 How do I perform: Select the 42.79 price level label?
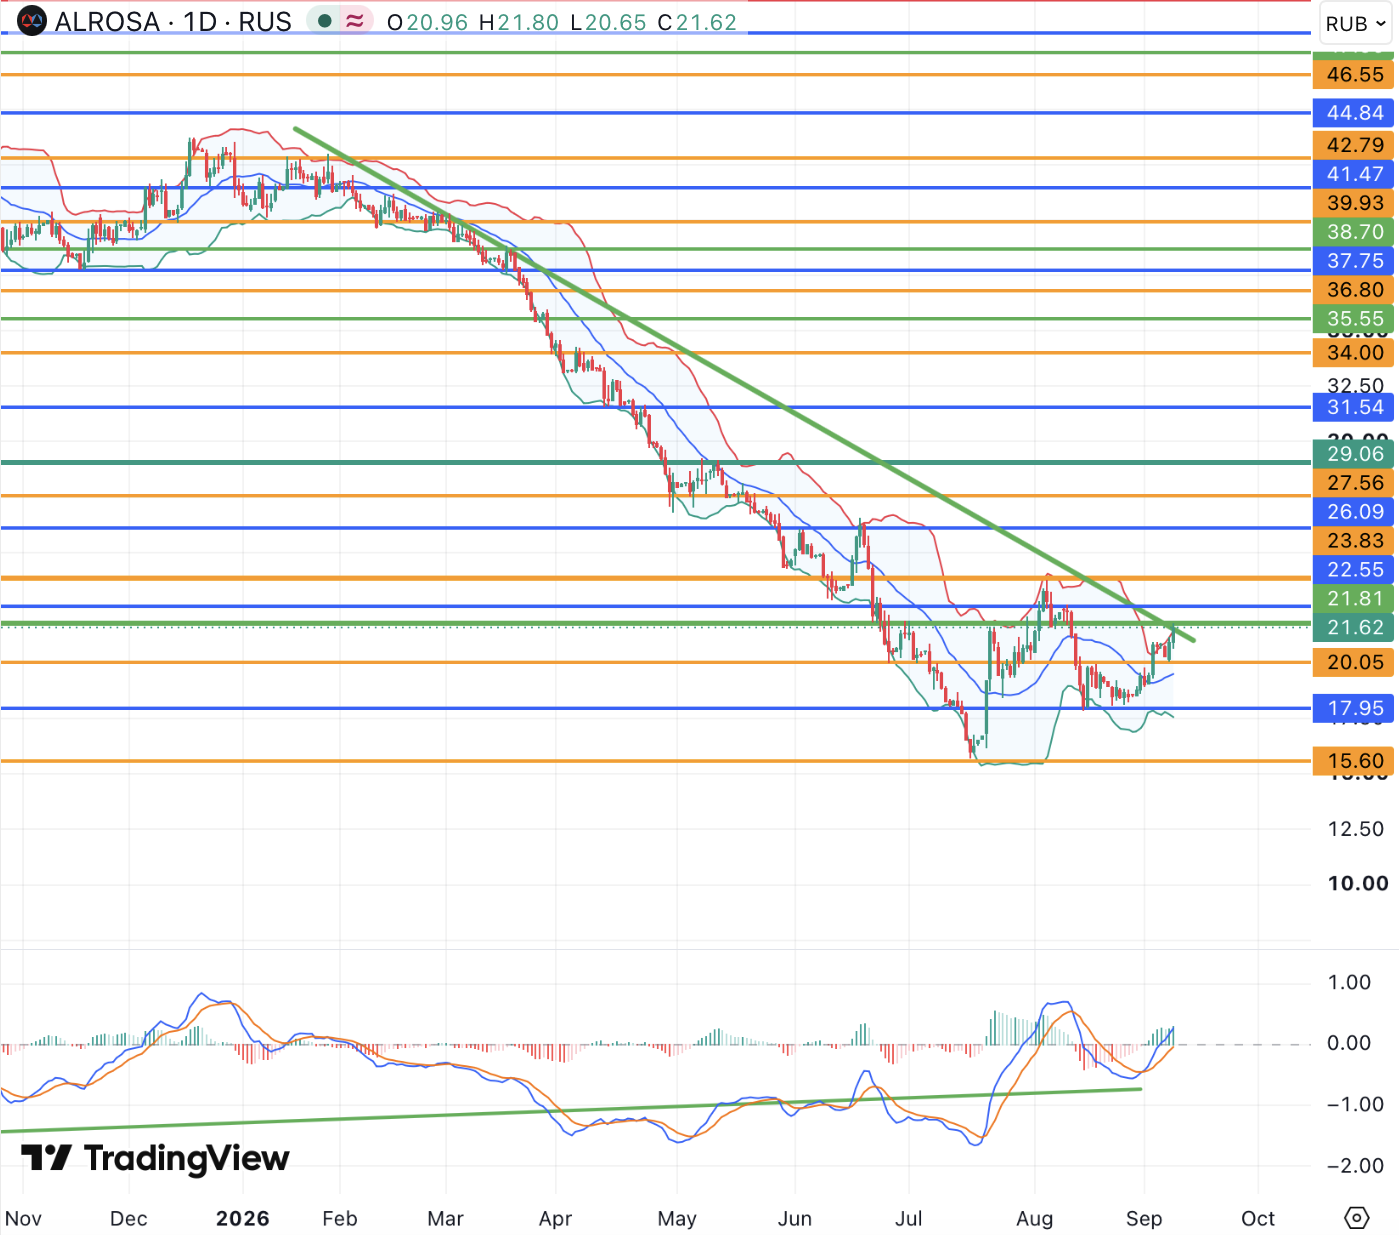tap(1355, 145)
